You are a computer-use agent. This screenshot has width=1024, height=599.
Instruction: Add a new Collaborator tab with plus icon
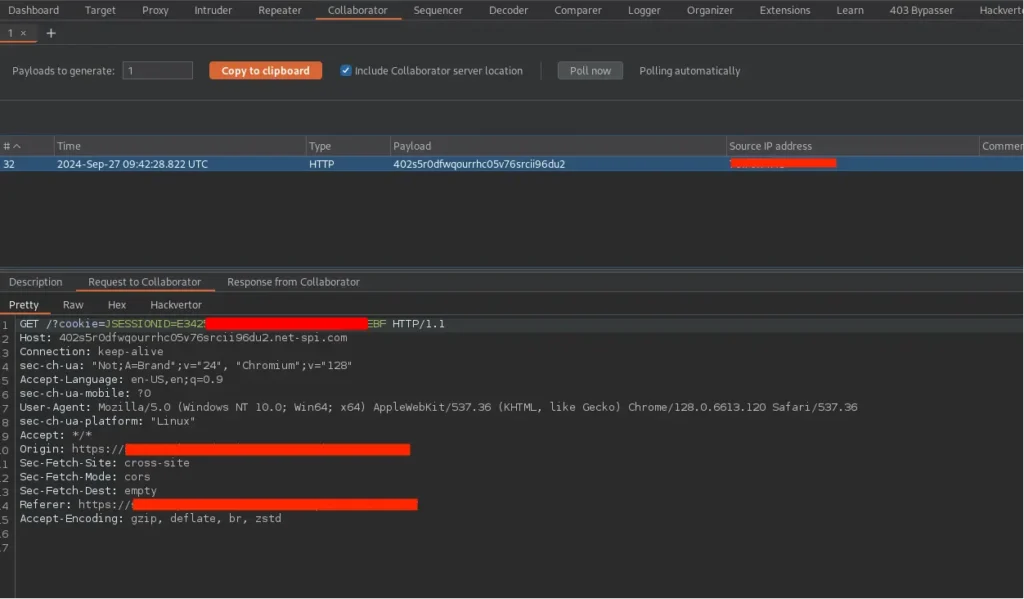coord(51,33)
